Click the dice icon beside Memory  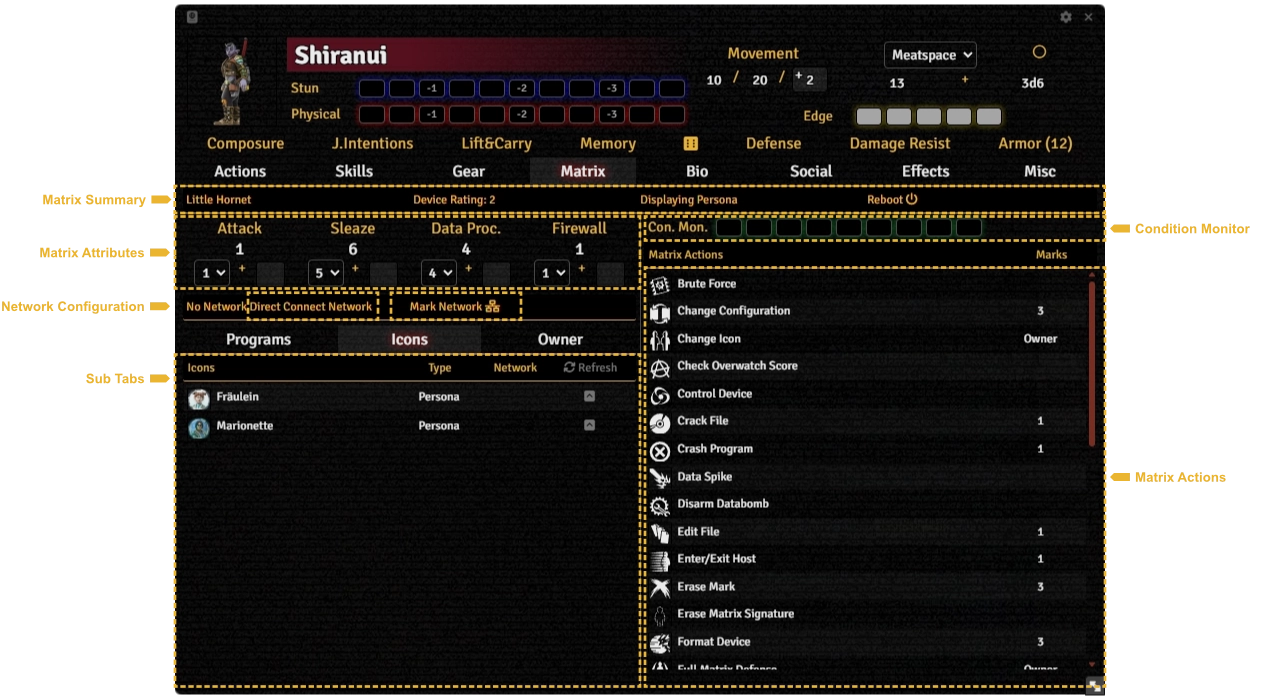pyautogui.click(x=690, y=144)
